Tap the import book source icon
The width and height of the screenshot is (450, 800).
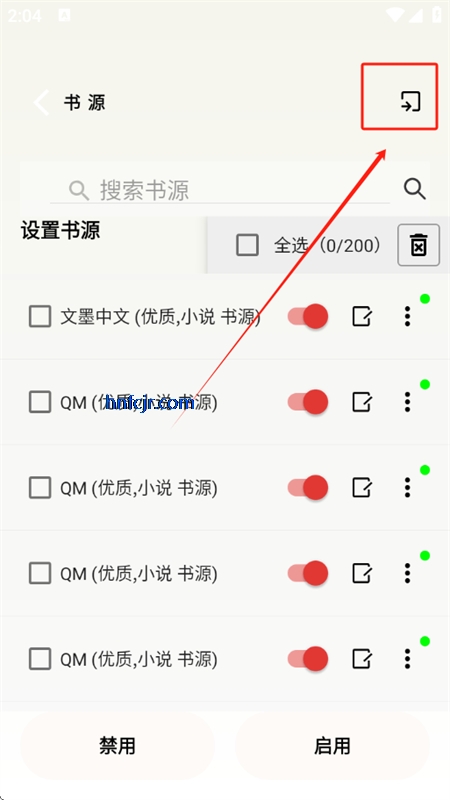click(410, 101)
